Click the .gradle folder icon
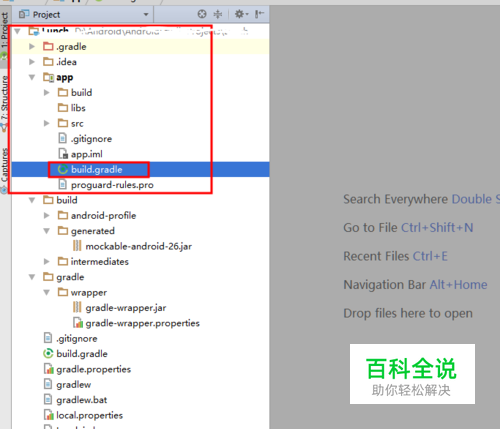This screenshot has width=500, height=429. pos(48,46)
